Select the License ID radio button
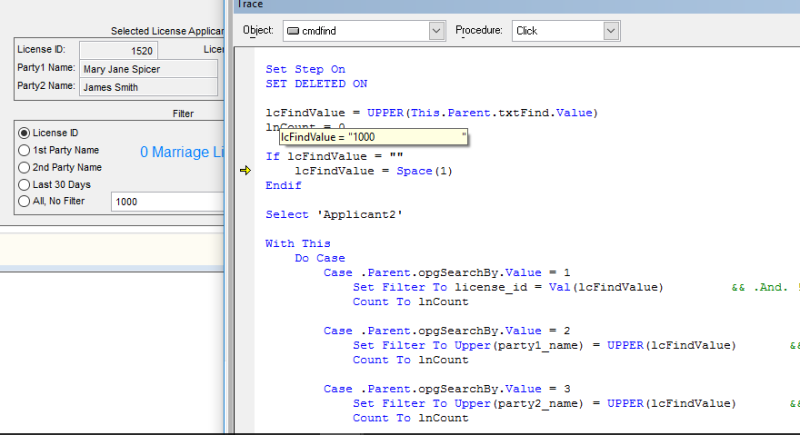The height and width of the screenshot is (435, 800). point(24,133)
